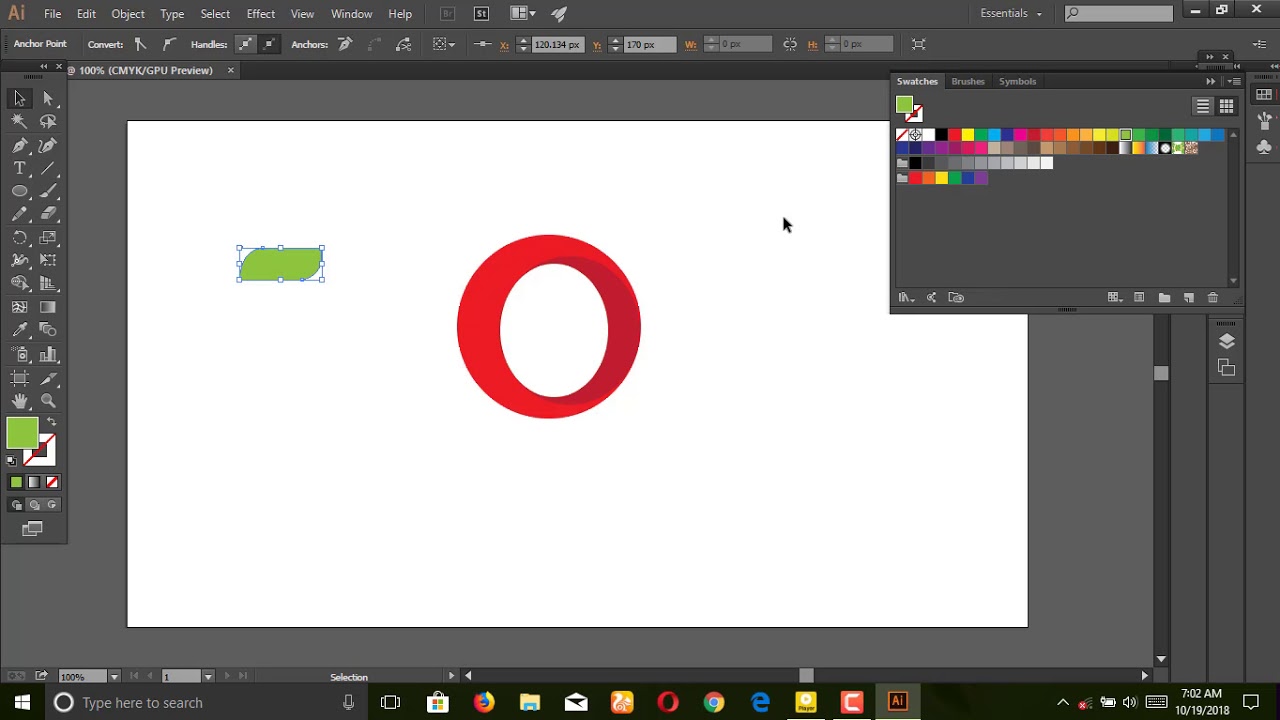Hide handles for multiple selected anchors
The height and width of the screenshot is (720, 1280).
(x=268, y=44)
